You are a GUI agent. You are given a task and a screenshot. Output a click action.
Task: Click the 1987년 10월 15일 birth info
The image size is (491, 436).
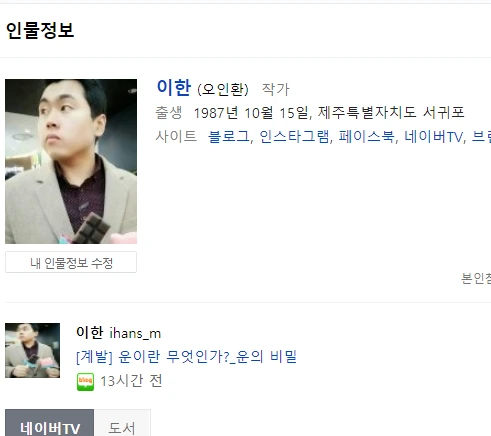(x=252, y=113)
